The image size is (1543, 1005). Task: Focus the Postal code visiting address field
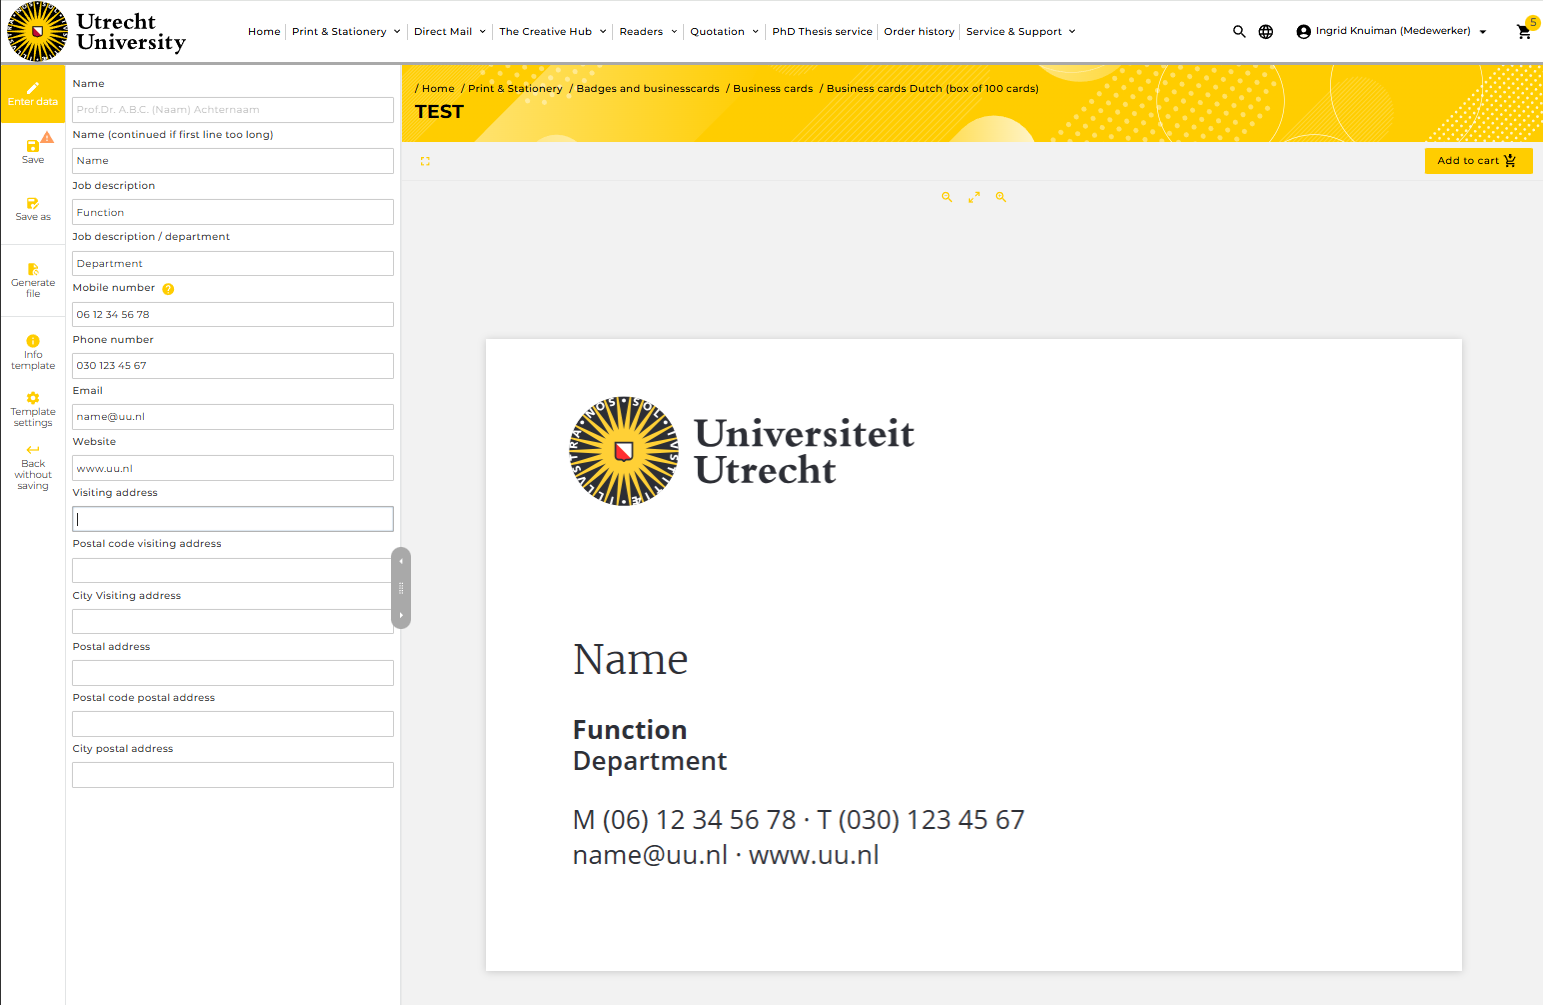click(x=232, y=570)
